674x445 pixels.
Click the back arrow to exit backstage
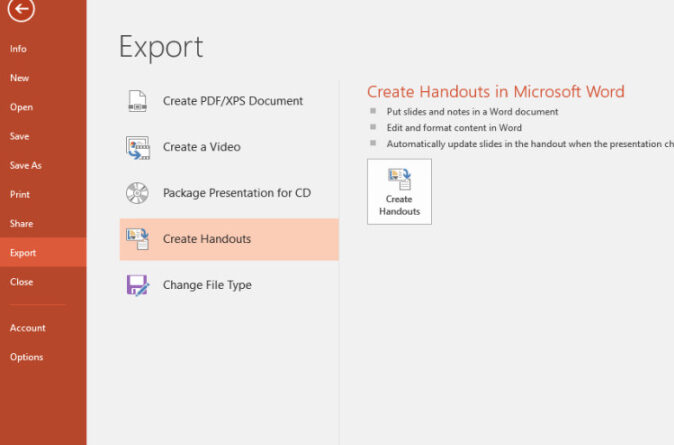click(x=23, y=10)
